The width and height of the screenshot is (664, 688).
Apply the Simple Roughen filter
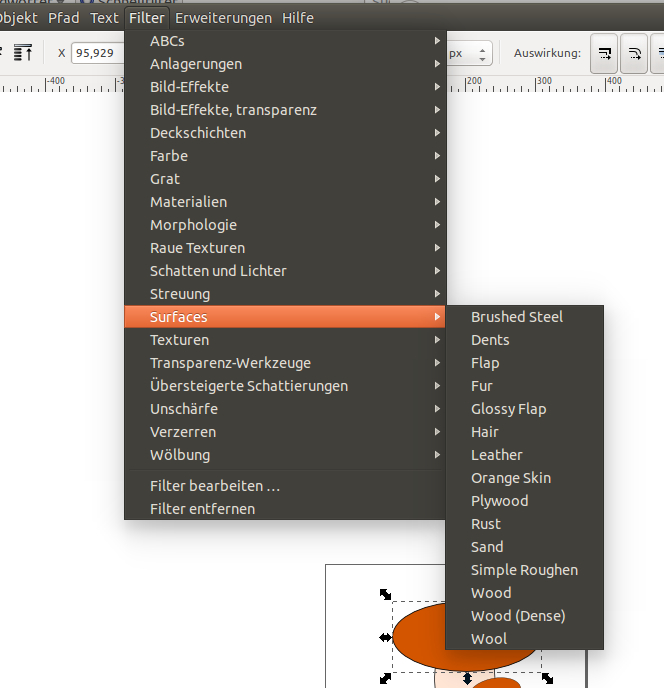point(524,570)
